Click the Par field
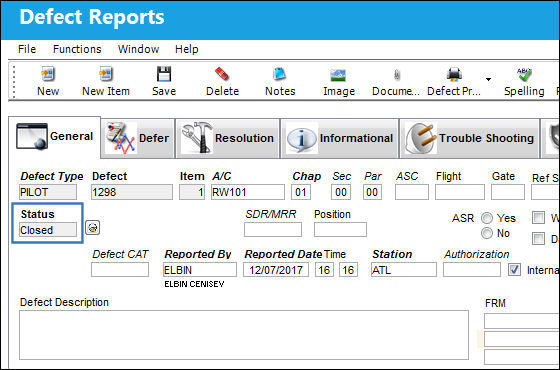 point(372,192)
